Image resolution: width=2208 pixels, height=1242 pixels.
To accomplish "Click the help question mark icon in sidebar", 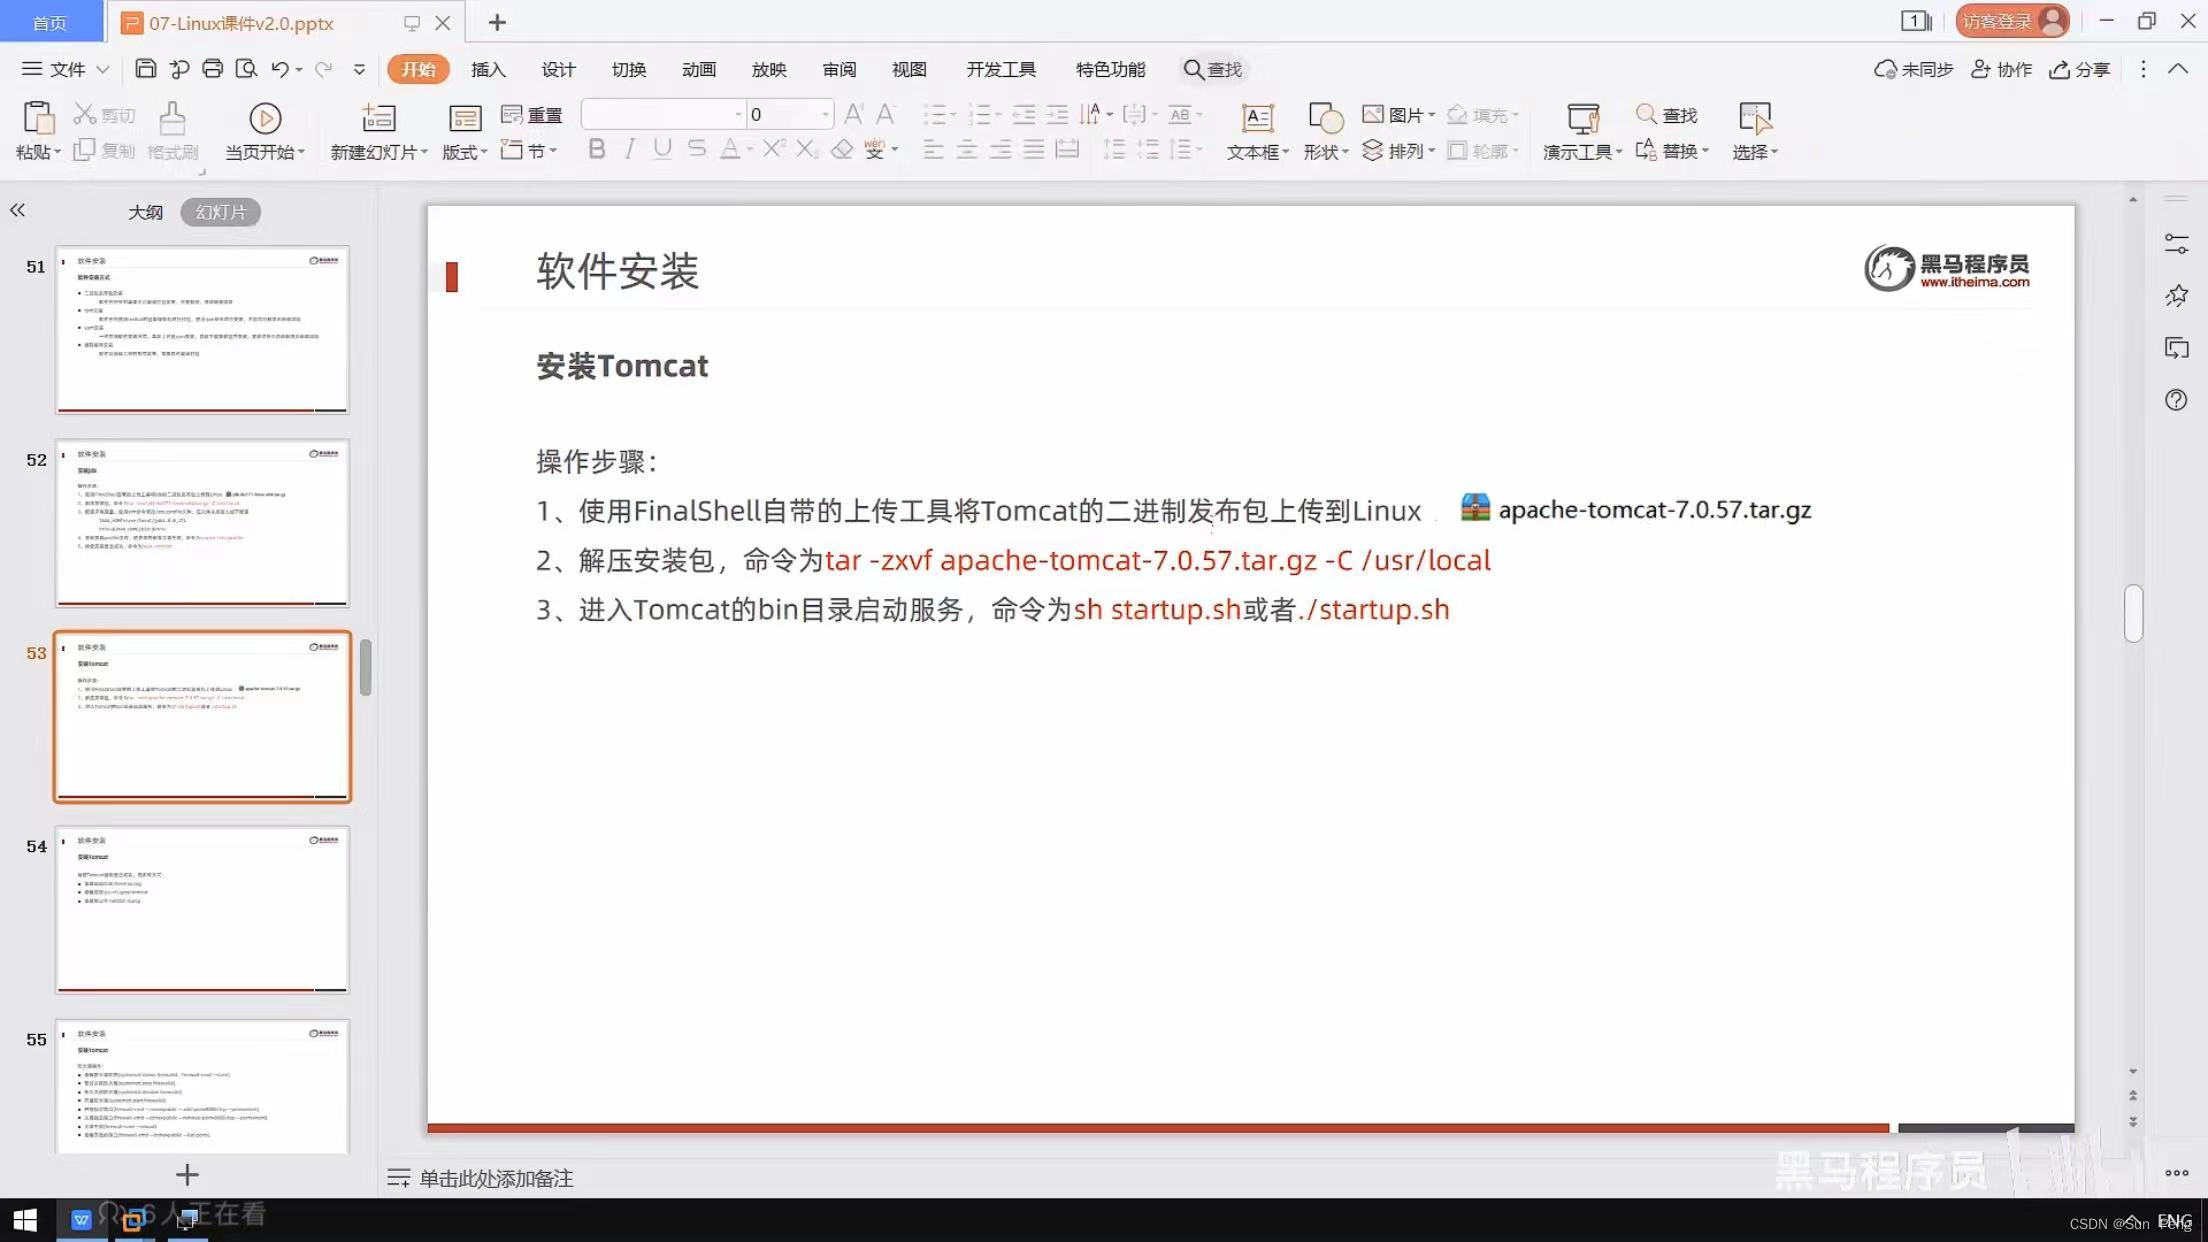I will (x=2176, y=400).
